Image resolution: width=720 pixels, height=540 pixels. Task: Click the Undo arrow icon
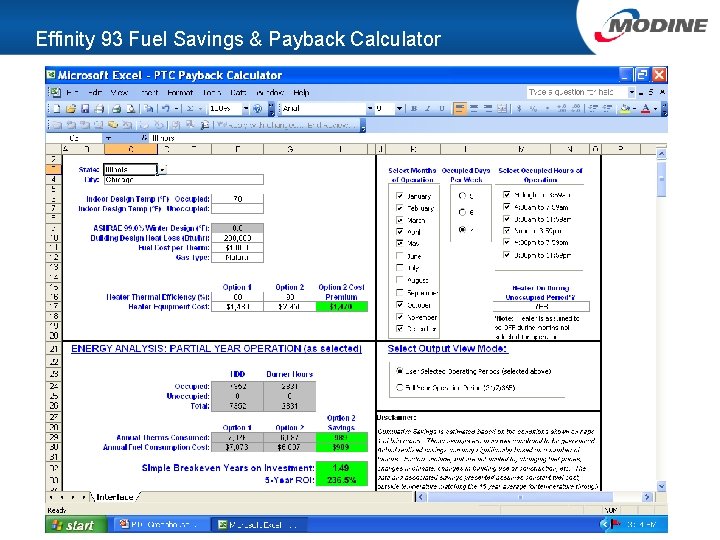[x=166, y=109]
